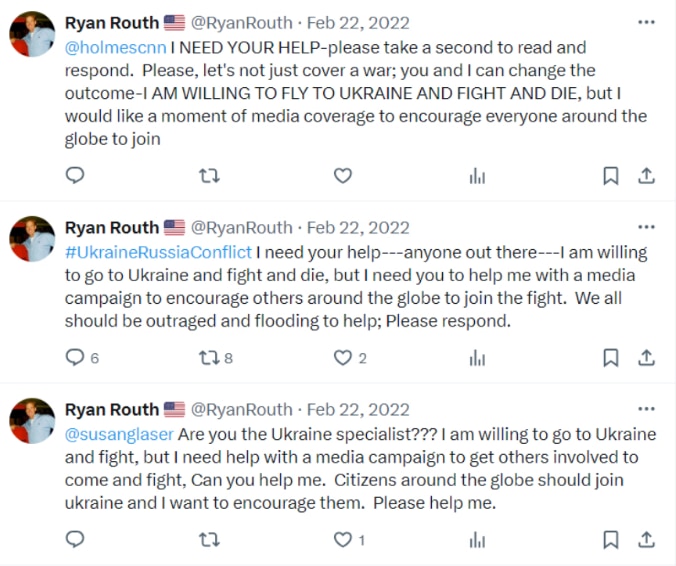This screenshot has height=566, width=676.
Task: Like the #UkraineRussiaConflict tweet
Action: click(343, 357)
